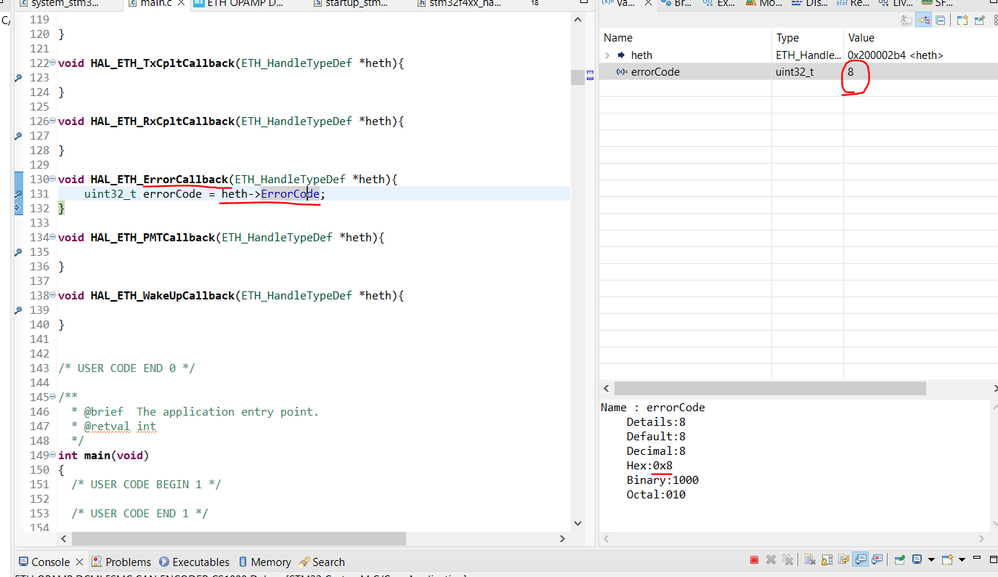The width and height of the screenshot is (998, 577).
Task: Click the Name column header
Action: pyautogui.click(x=685, y=38)
